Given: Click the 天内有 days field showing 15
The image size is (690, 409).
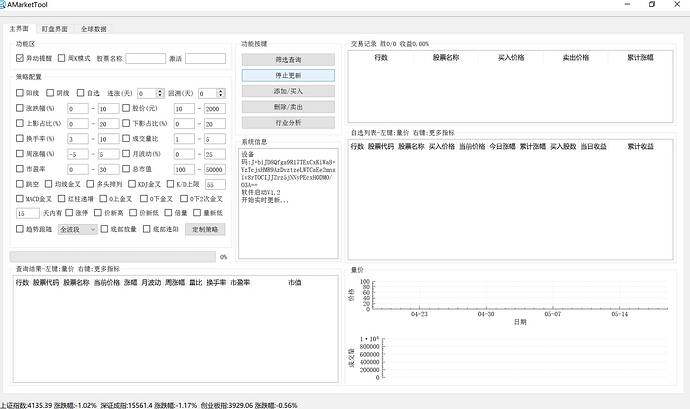Looking at the screenshot, I should tap(28, 214).
